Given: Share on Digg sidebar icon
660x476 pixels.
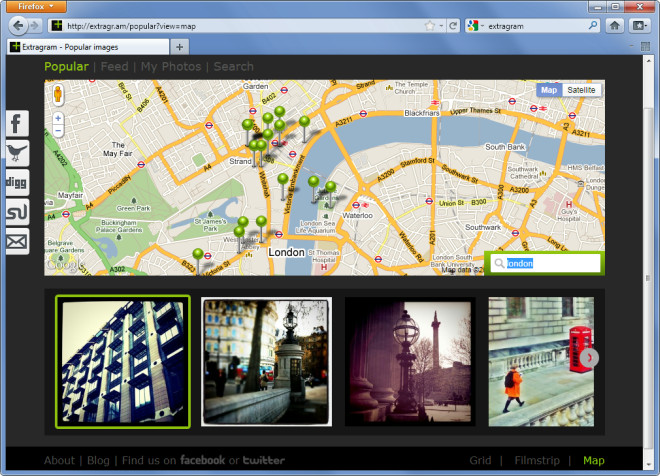Looking at the screenshot, I should pos(17,182).
